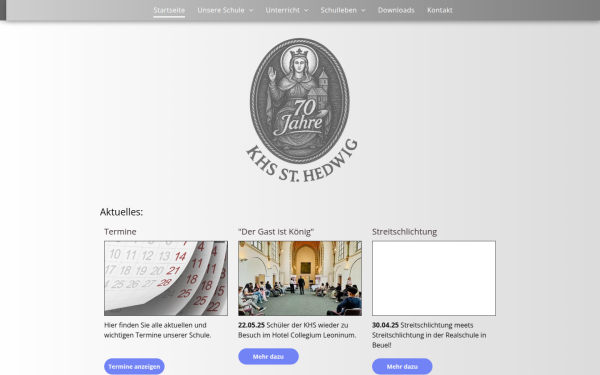Click Mehr dazu under Streitschlichtung
This screenshot has width=600, height=375.
(402, 366)
